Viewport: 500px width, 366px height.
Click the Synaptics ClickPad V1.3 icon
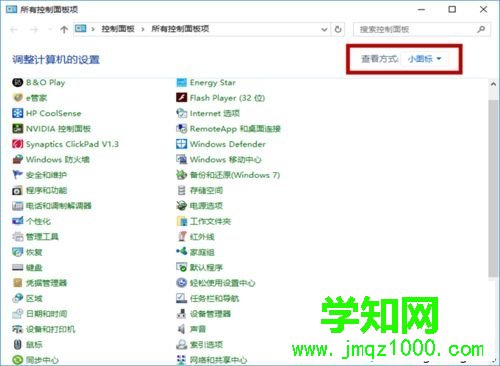[17, 144]
